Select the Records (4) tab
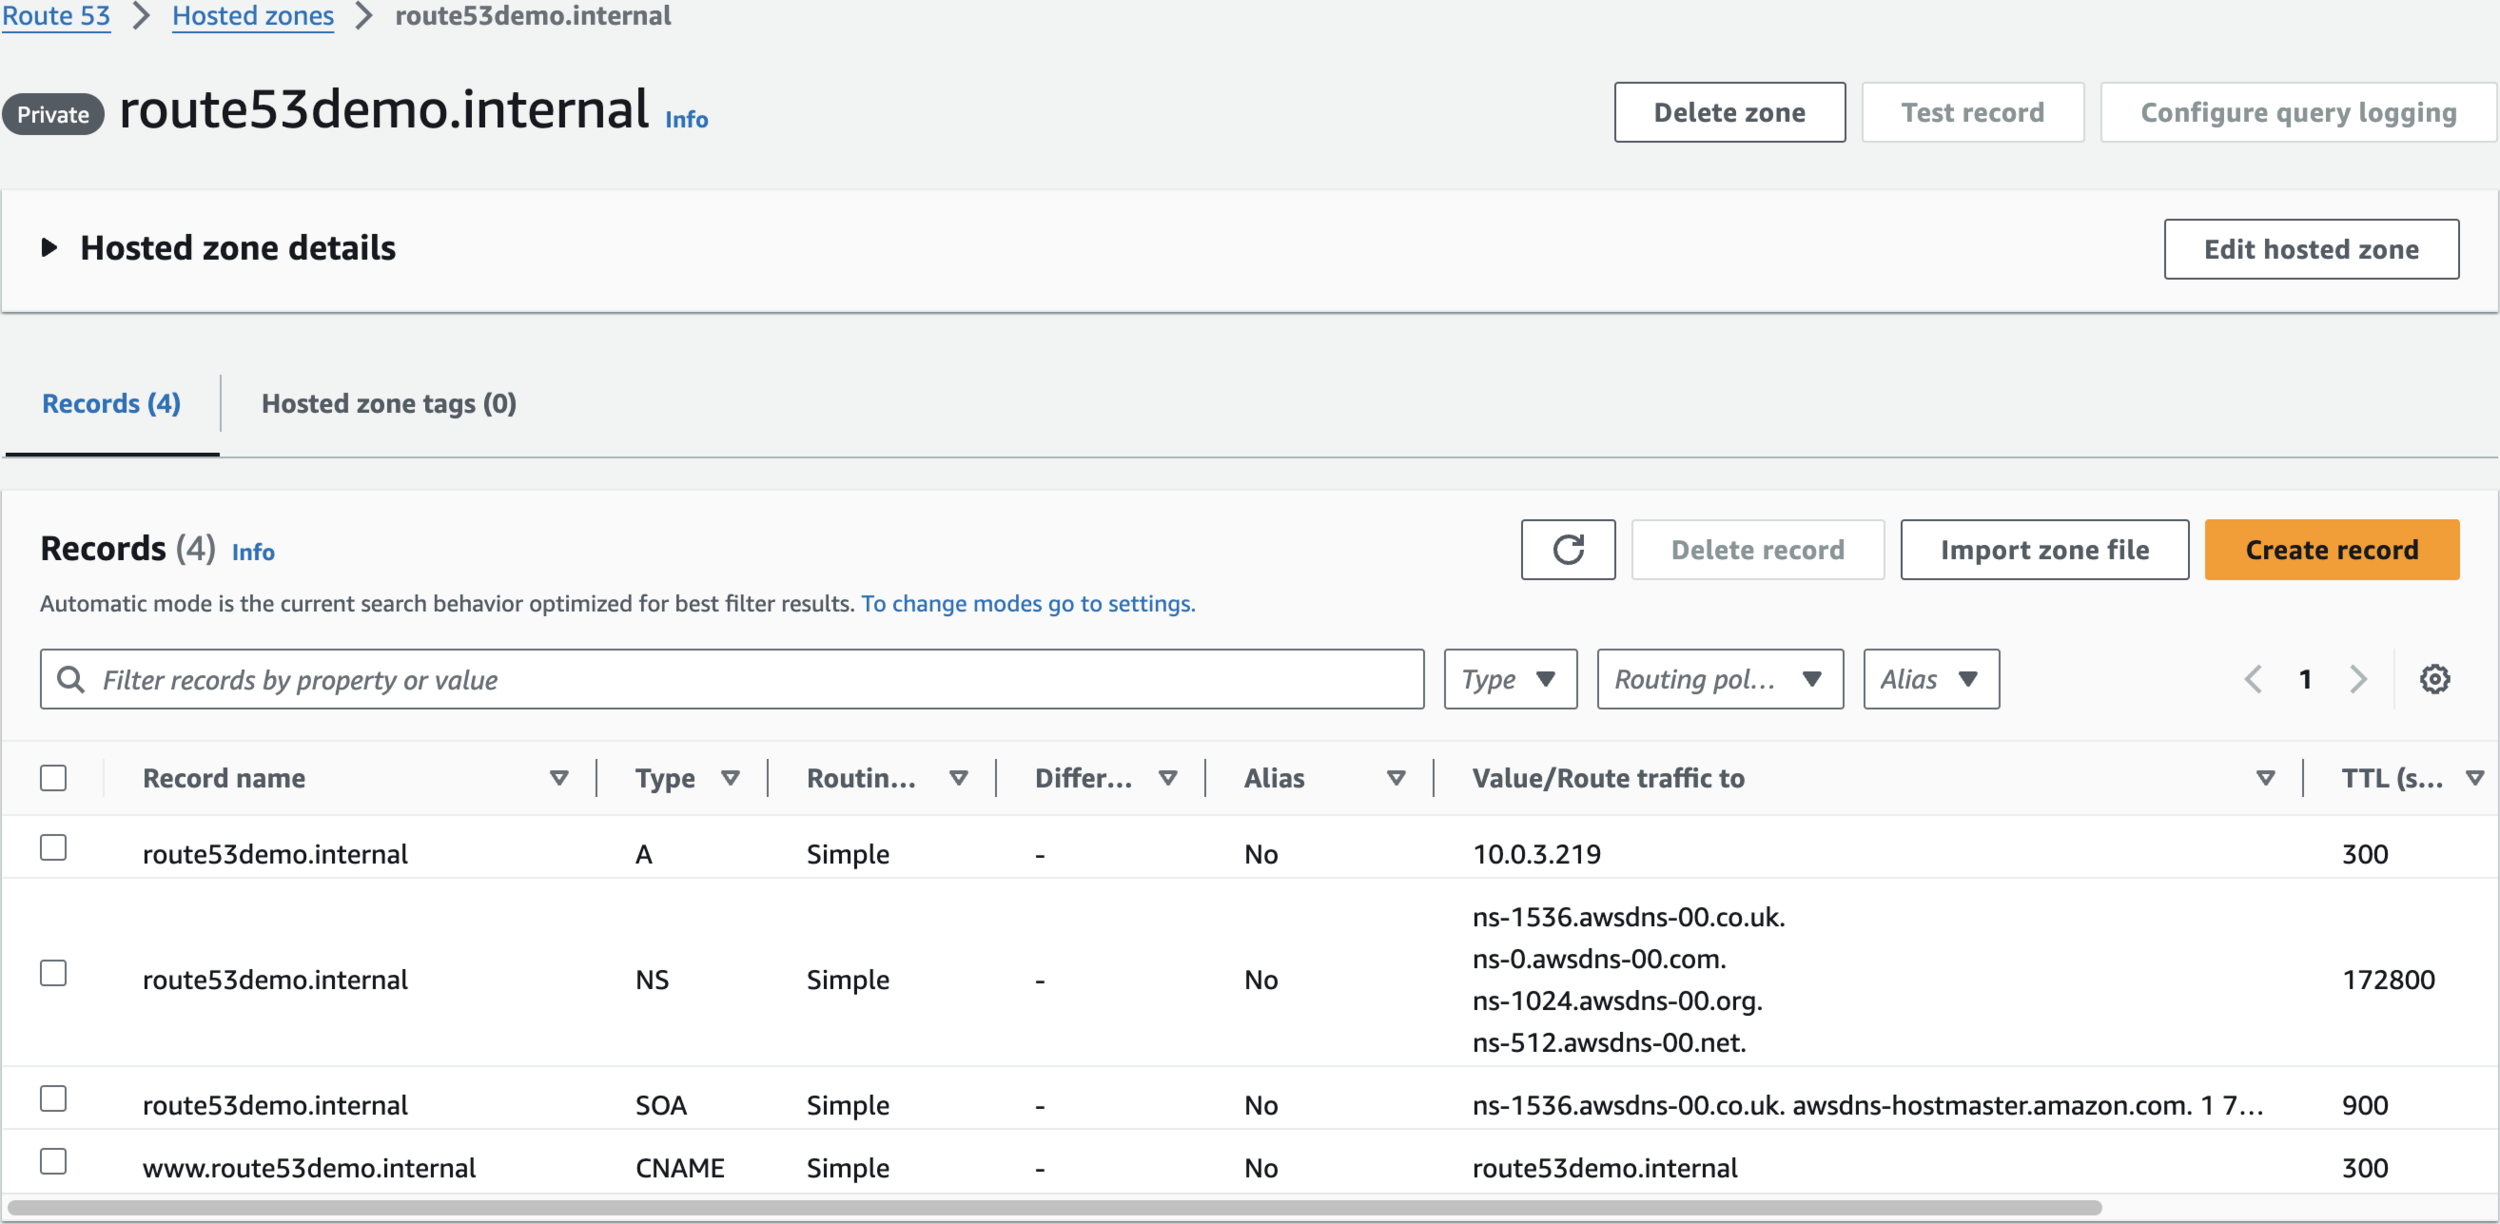This screenshot has height=1224, width=2500. 111,403
